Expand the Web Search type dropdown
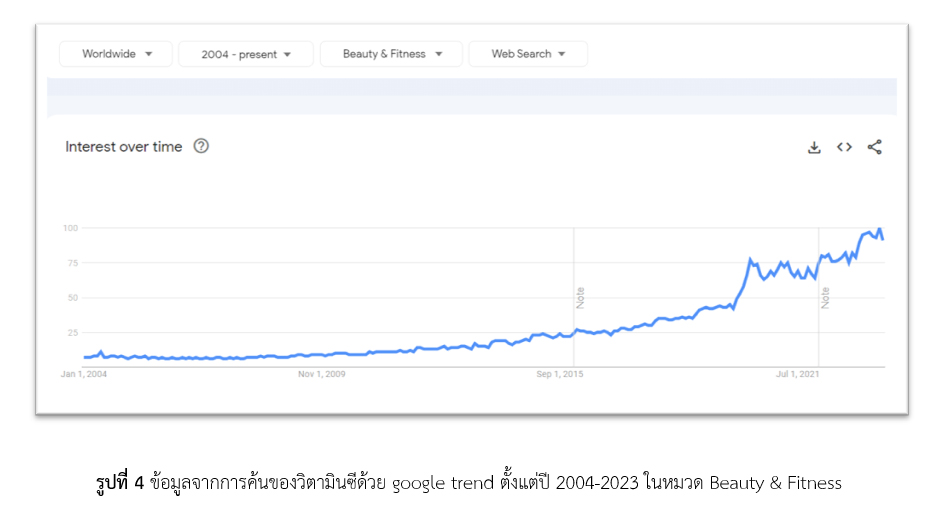 pos(527,54)
